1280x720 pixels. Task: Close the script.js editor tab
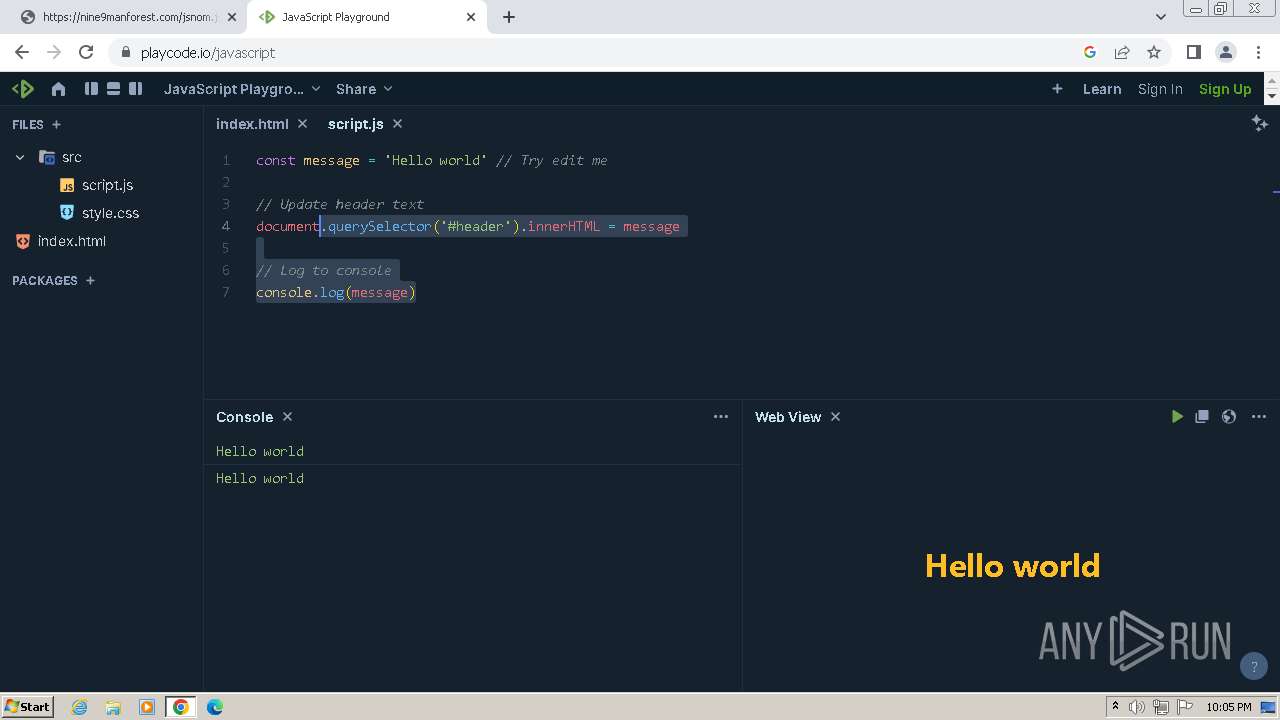tap(397, 124)
